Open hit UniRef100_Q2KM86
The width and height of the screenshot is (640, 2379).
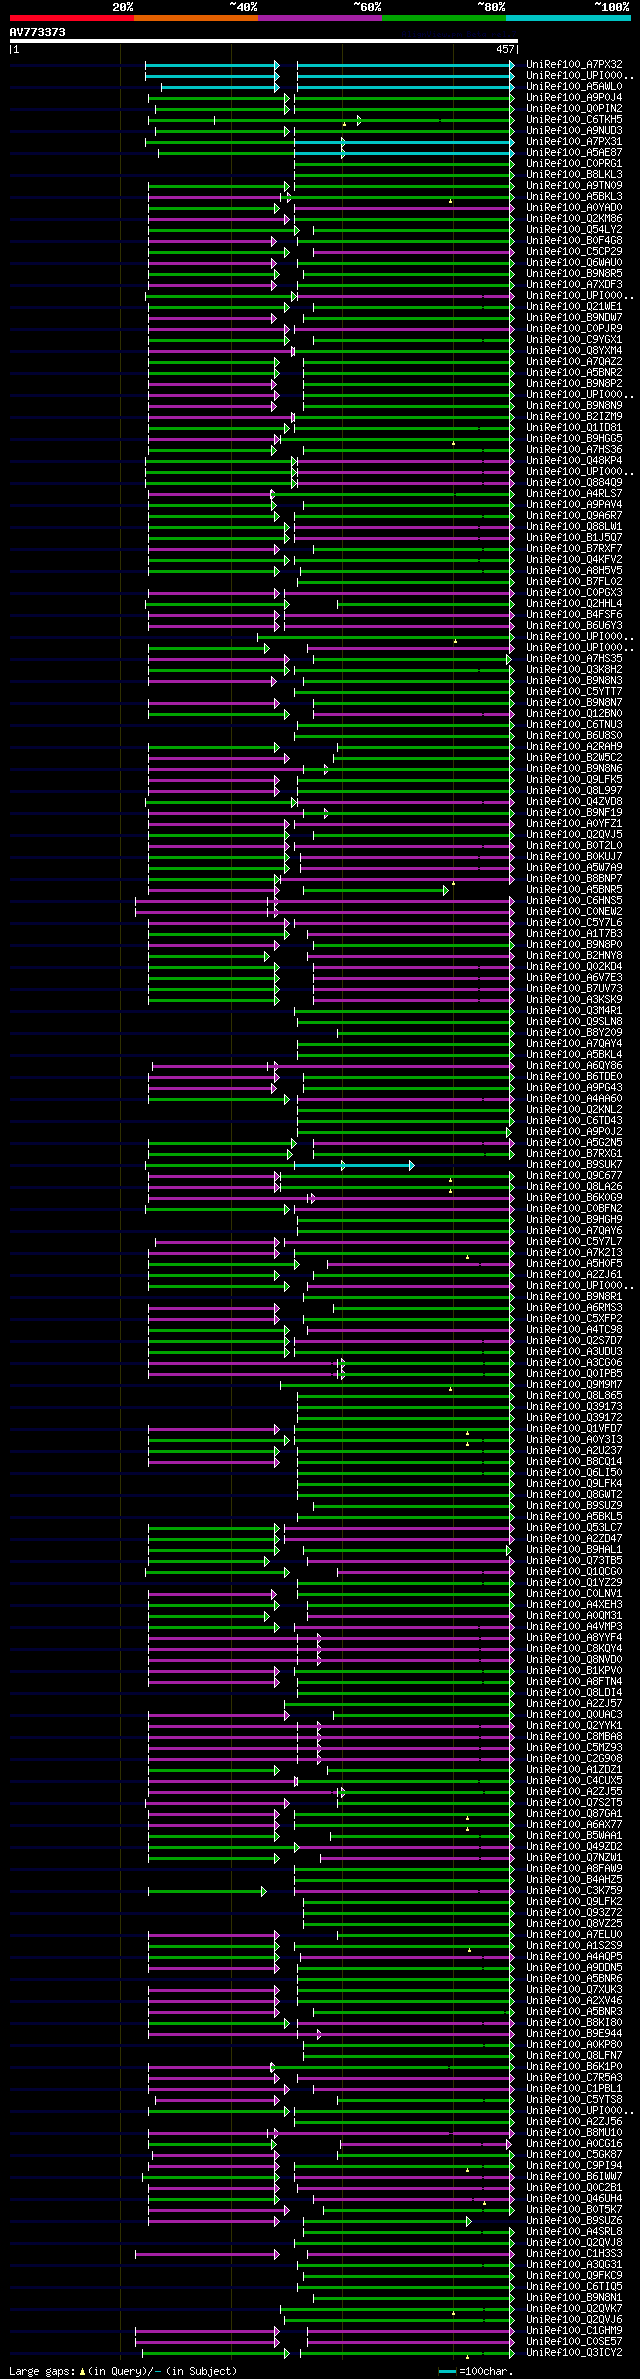(x=574, y=218)
